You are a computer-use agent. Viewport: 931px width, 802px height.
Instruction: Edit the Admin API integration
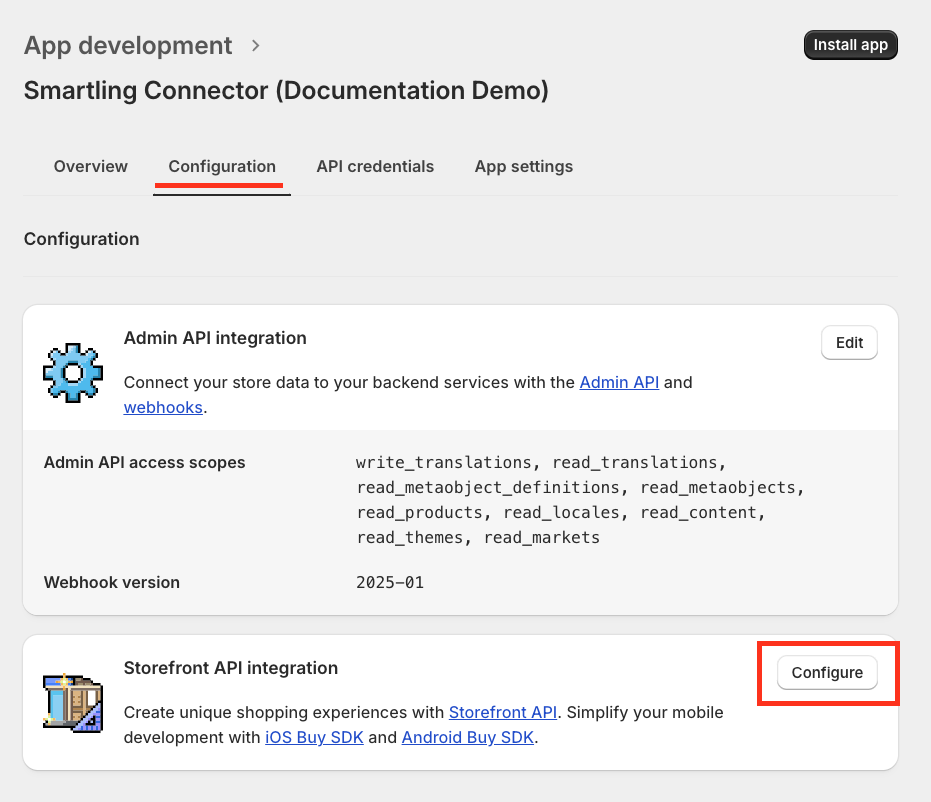[849, 343]
